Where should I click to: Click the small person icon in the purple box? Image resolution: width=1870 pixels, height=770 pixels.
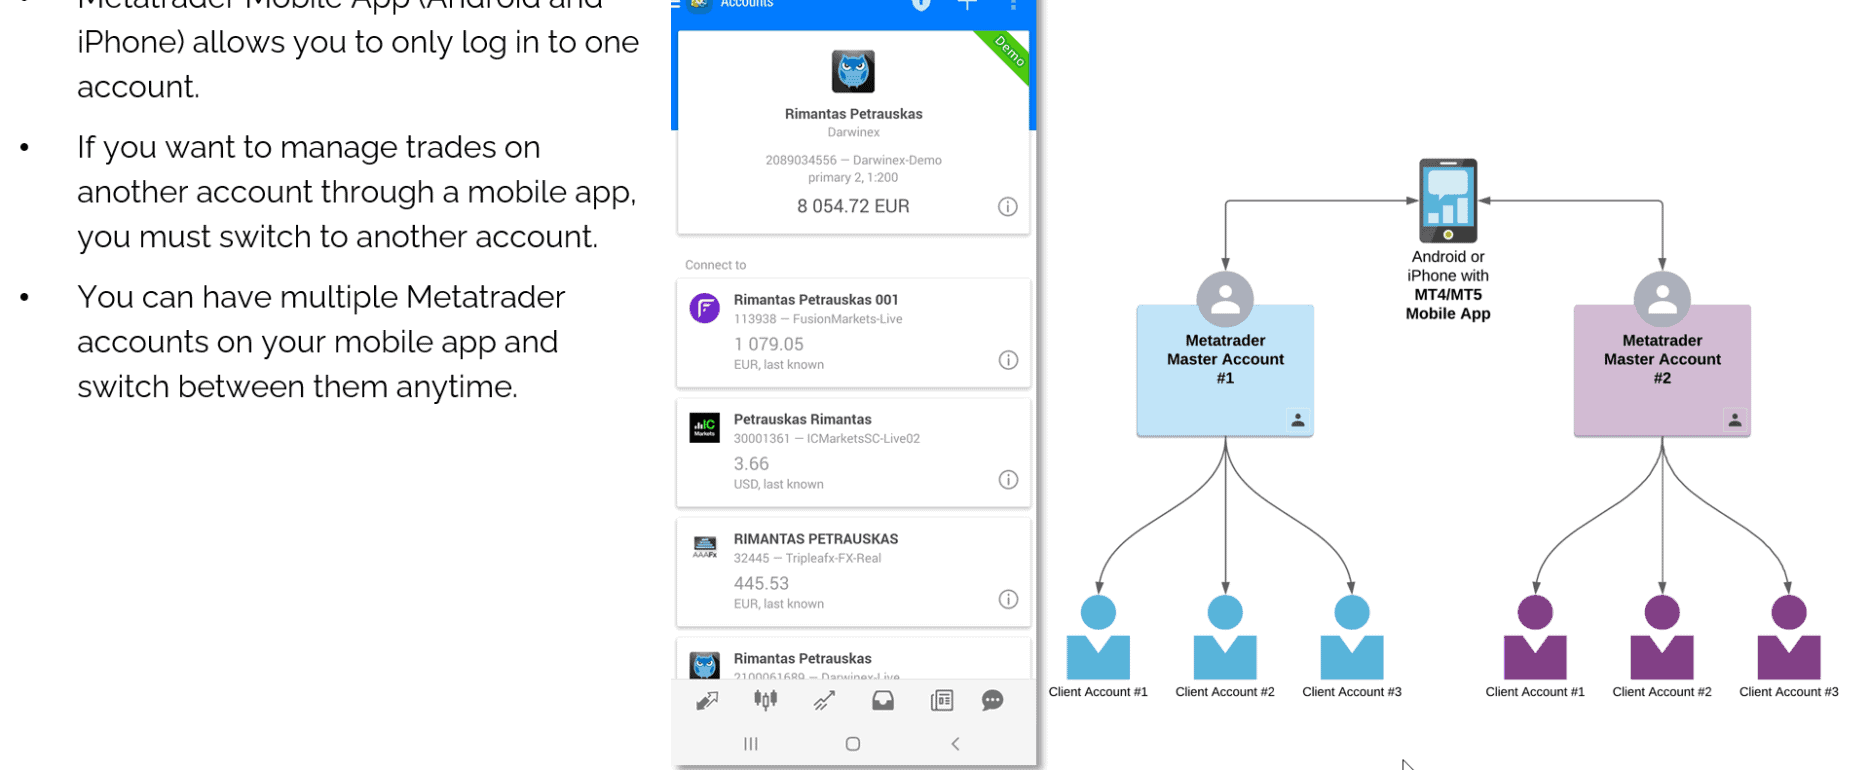[1735, 421]
